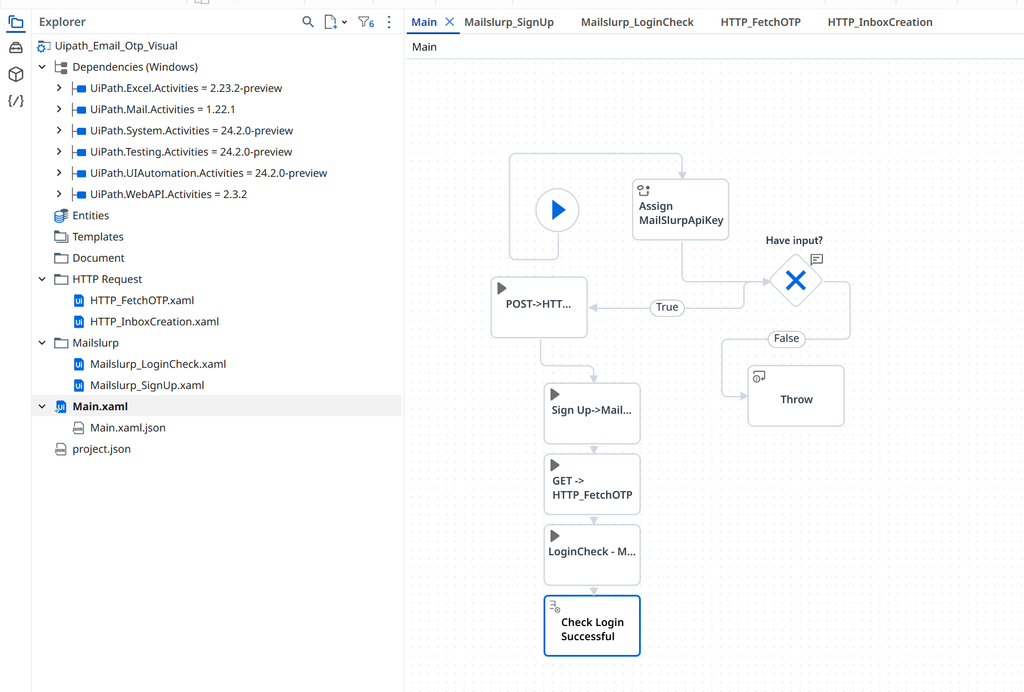1024x692 pixels.
Task: Select the Templates folder
Action: click(97, 237)
